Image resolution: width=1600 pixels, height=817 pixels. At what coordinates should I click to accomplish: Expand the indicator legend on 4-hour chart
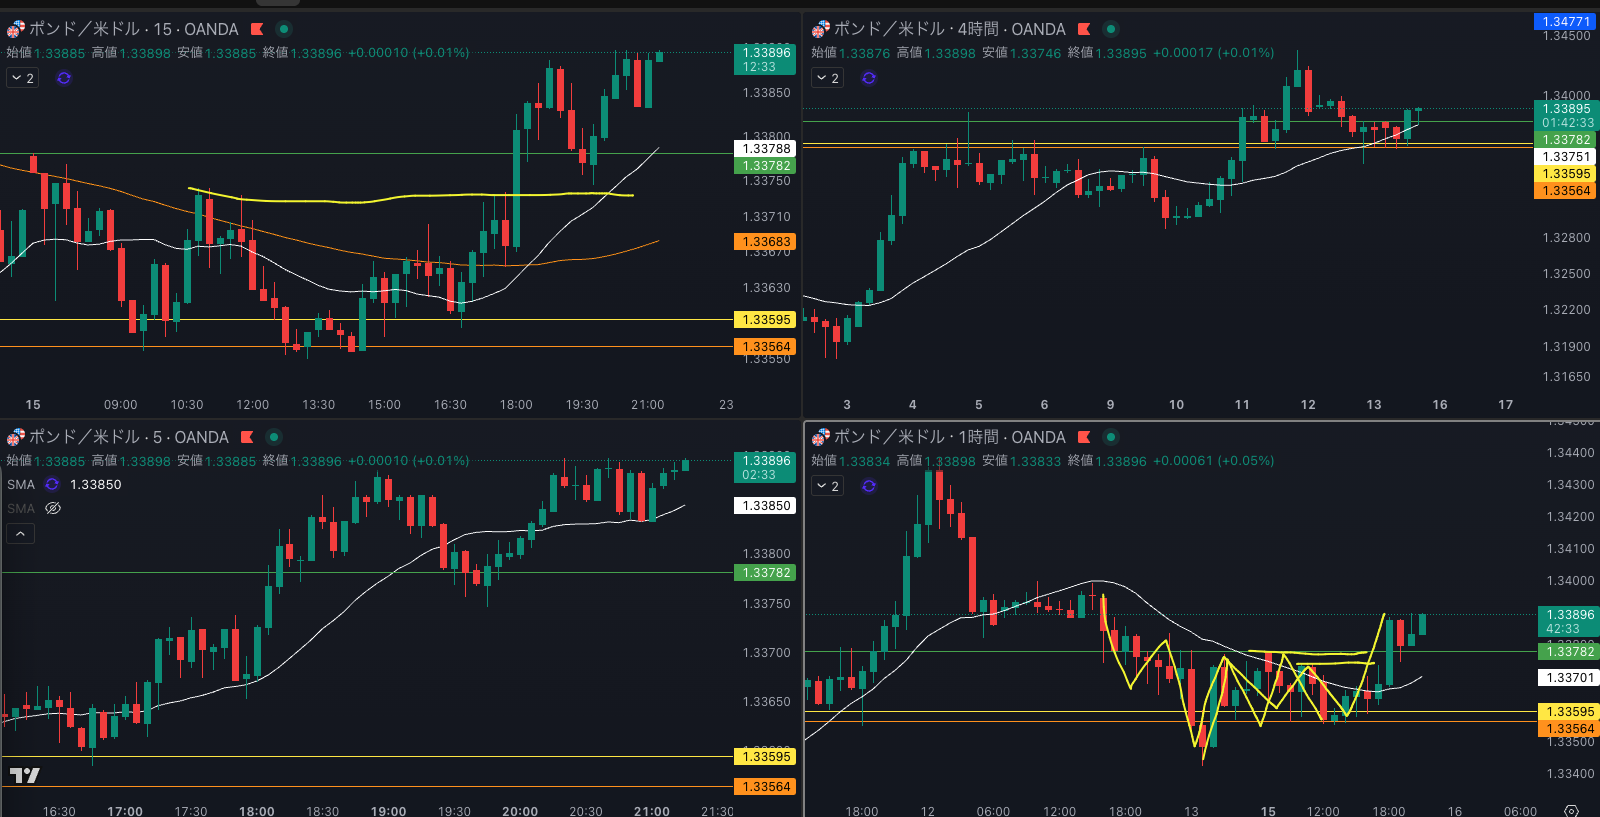[827, 78]
